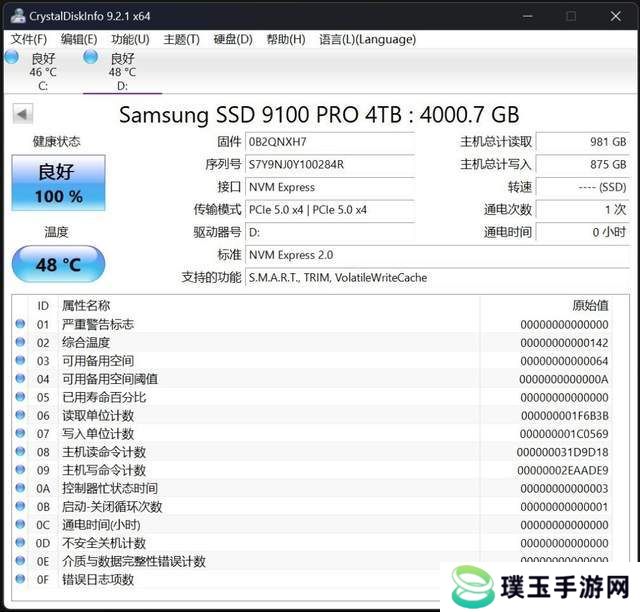The height and width of the screenshot is (612, 640).
Task: Click the status dot for attribute 0A
Action: [20, 487]
